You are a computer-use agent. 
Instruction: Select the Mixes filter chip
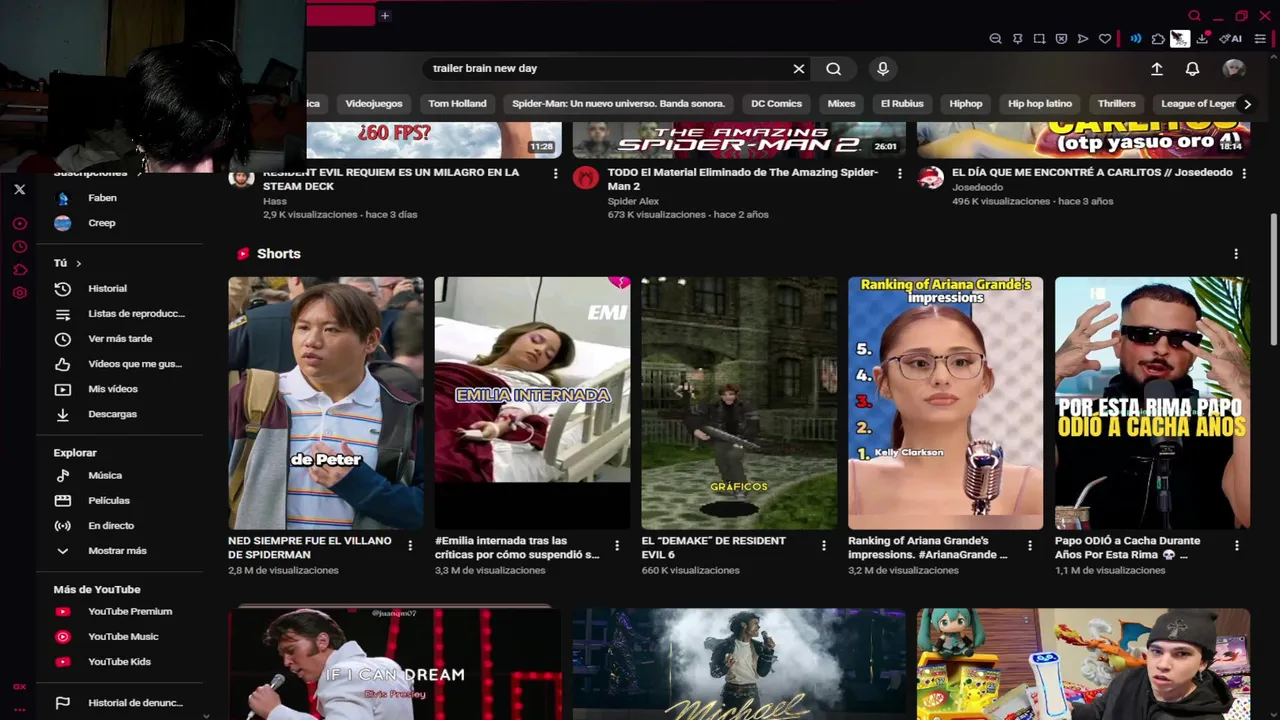(x=841, y=104)
